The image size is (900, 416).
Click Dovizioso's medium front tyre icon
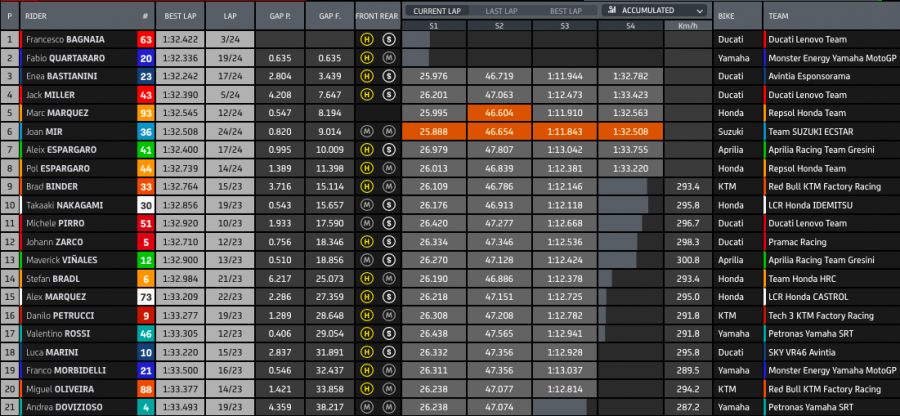(x=366, y=406)
